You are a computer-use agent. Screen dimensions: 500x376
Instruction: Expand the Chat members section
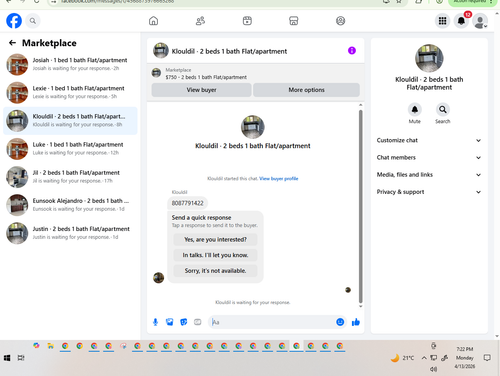[x=429, y=157]
